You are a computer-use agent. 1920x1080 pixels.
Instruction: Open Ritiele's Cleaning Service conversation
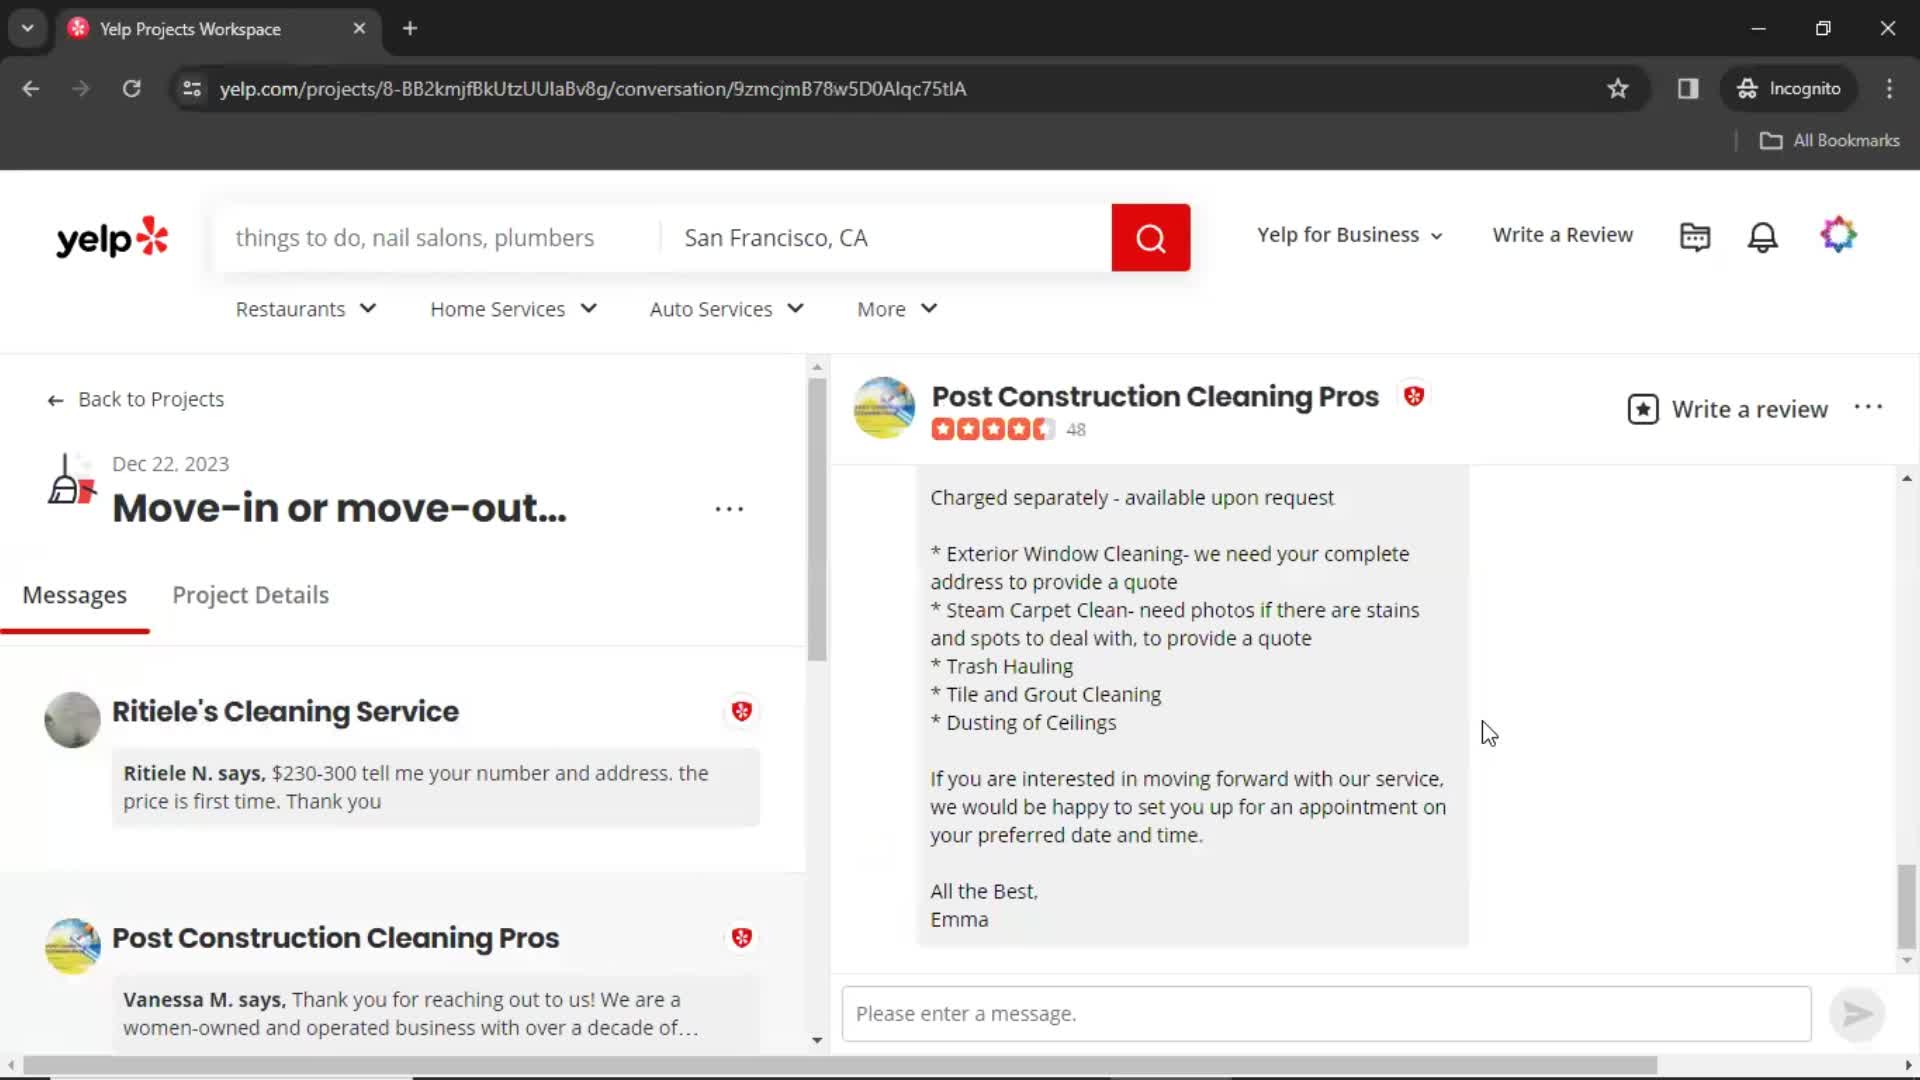[285, 712]
